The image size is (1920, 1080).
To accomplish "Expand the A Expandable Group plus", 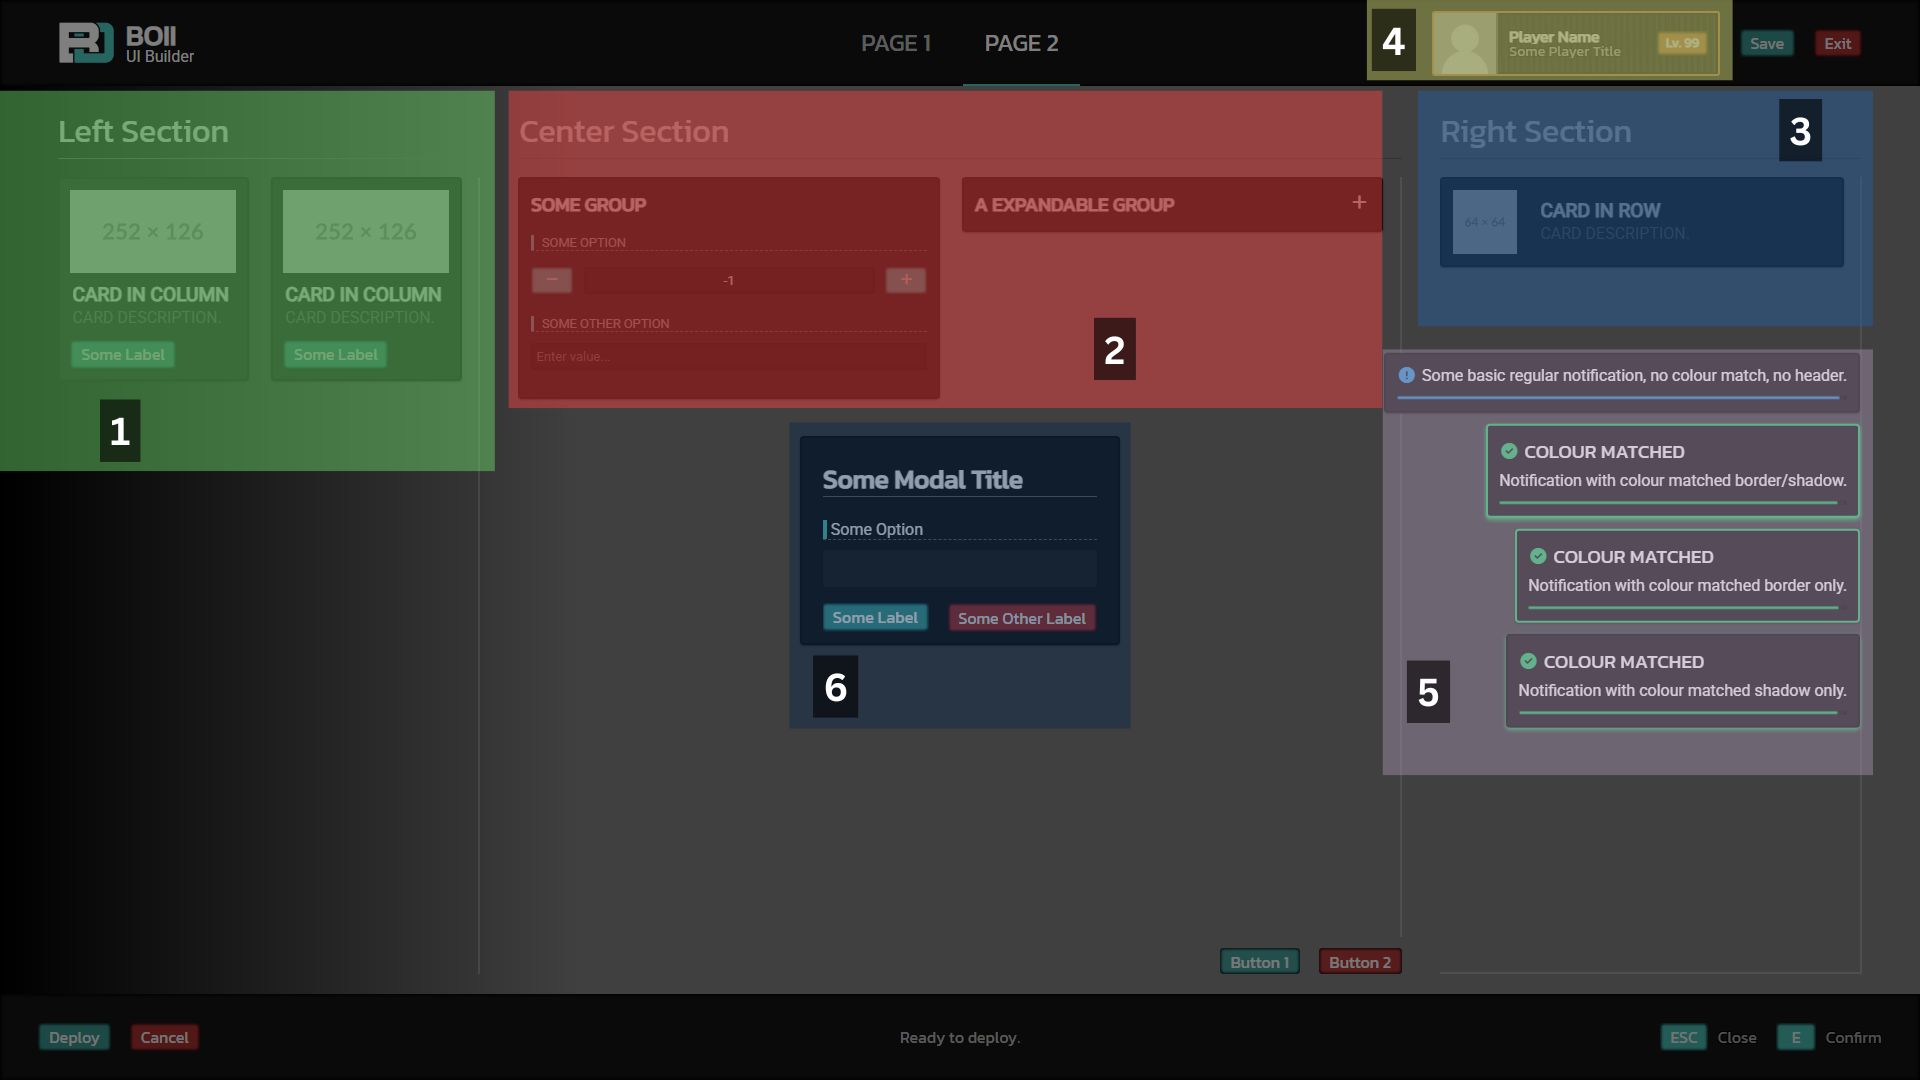I will [1359, 203].
